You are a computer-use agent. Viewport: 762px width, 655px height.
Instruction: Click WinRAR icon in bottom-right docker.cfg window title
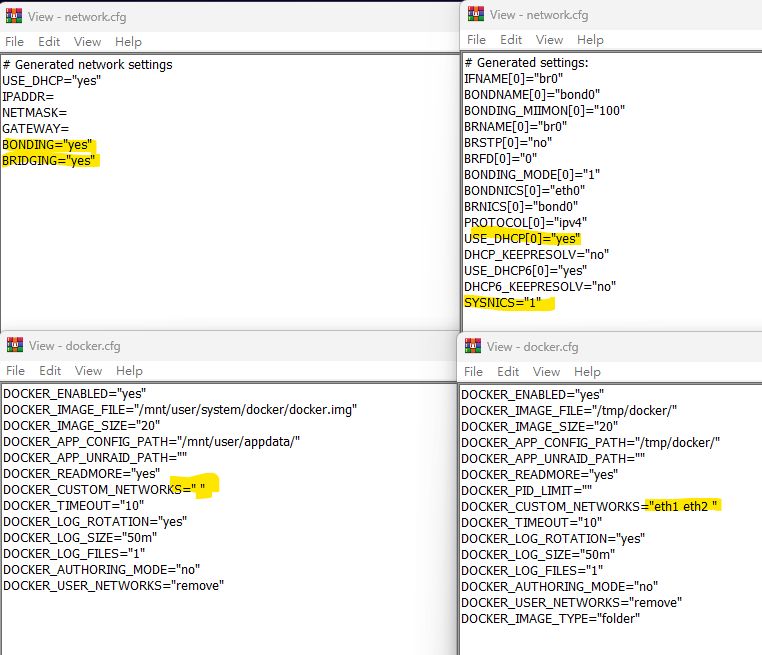pyautogui.click(x=473, y=346)
